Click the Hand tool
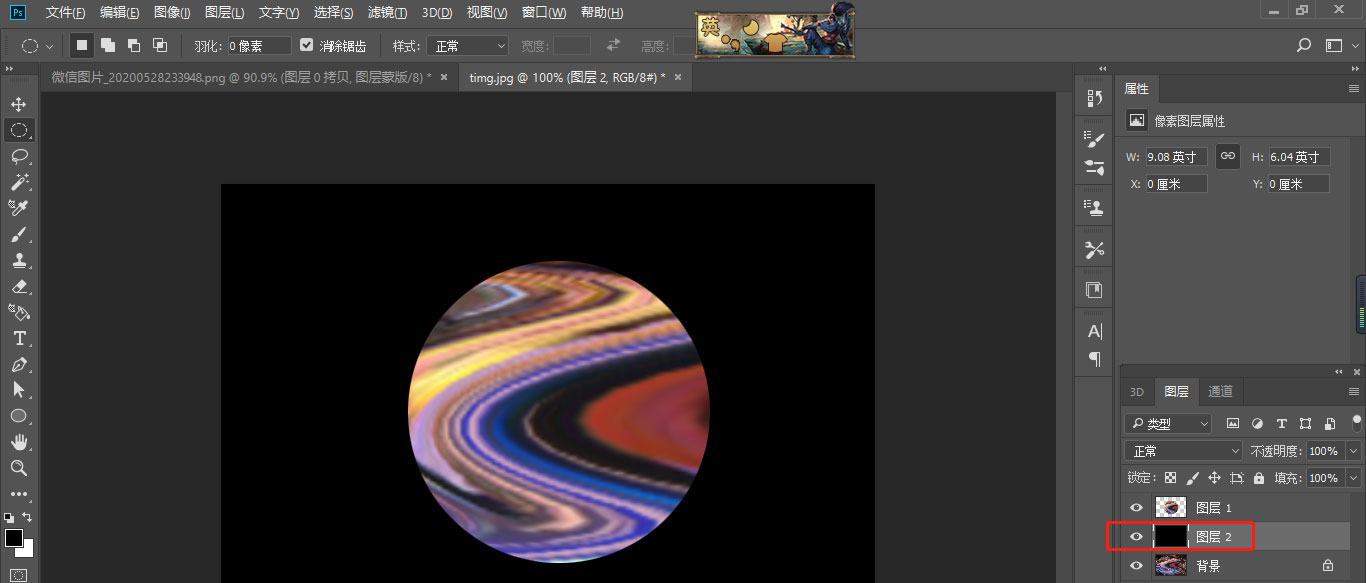Image resolution: width=1366 pixels, height=583 pixels. [19, 442]
